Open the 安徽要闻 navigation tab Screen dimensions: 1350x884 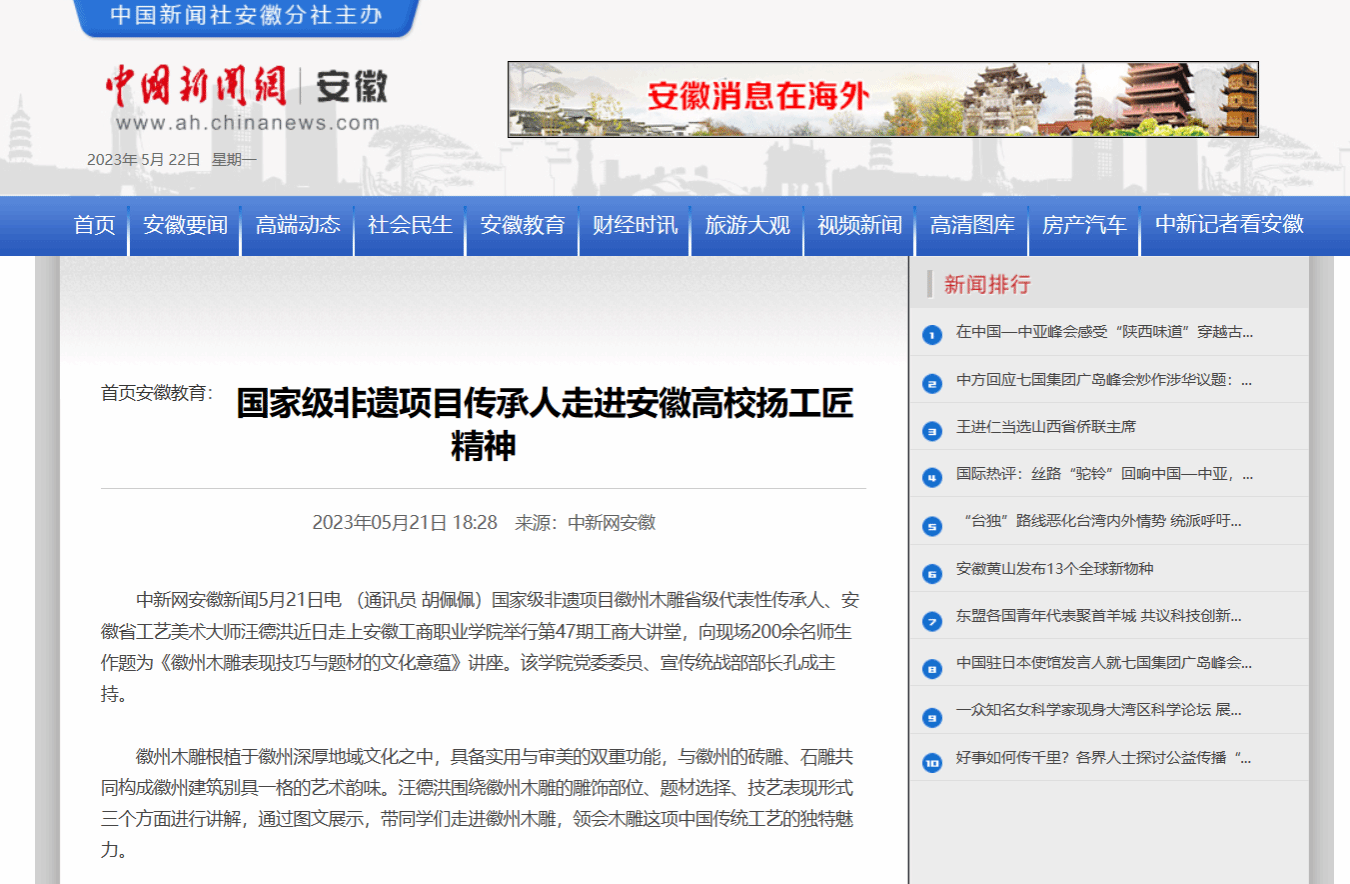185,225
